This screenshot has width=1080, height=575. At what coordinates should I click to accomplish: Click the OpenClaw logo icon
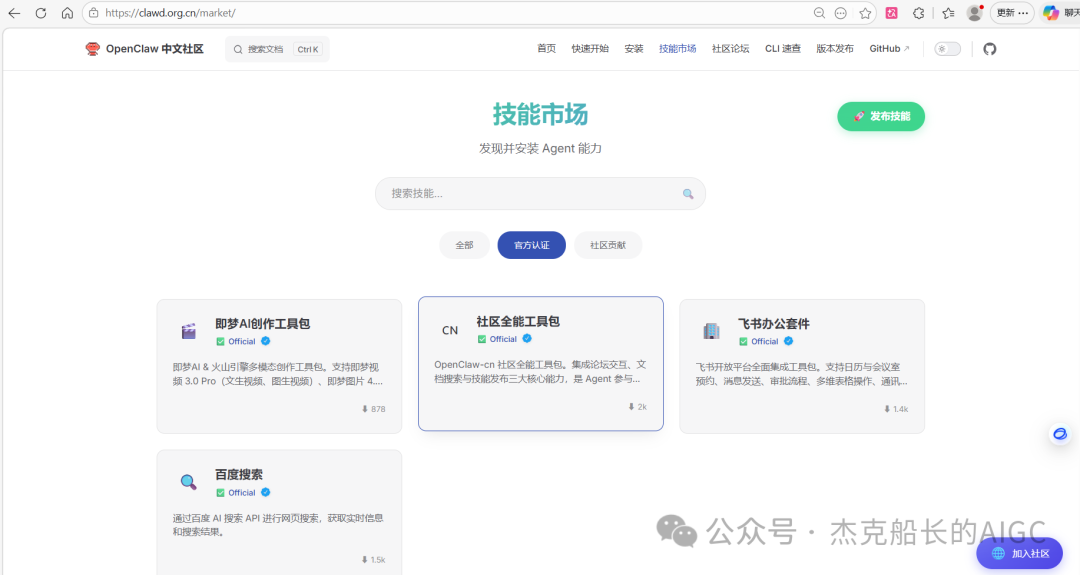92,49
